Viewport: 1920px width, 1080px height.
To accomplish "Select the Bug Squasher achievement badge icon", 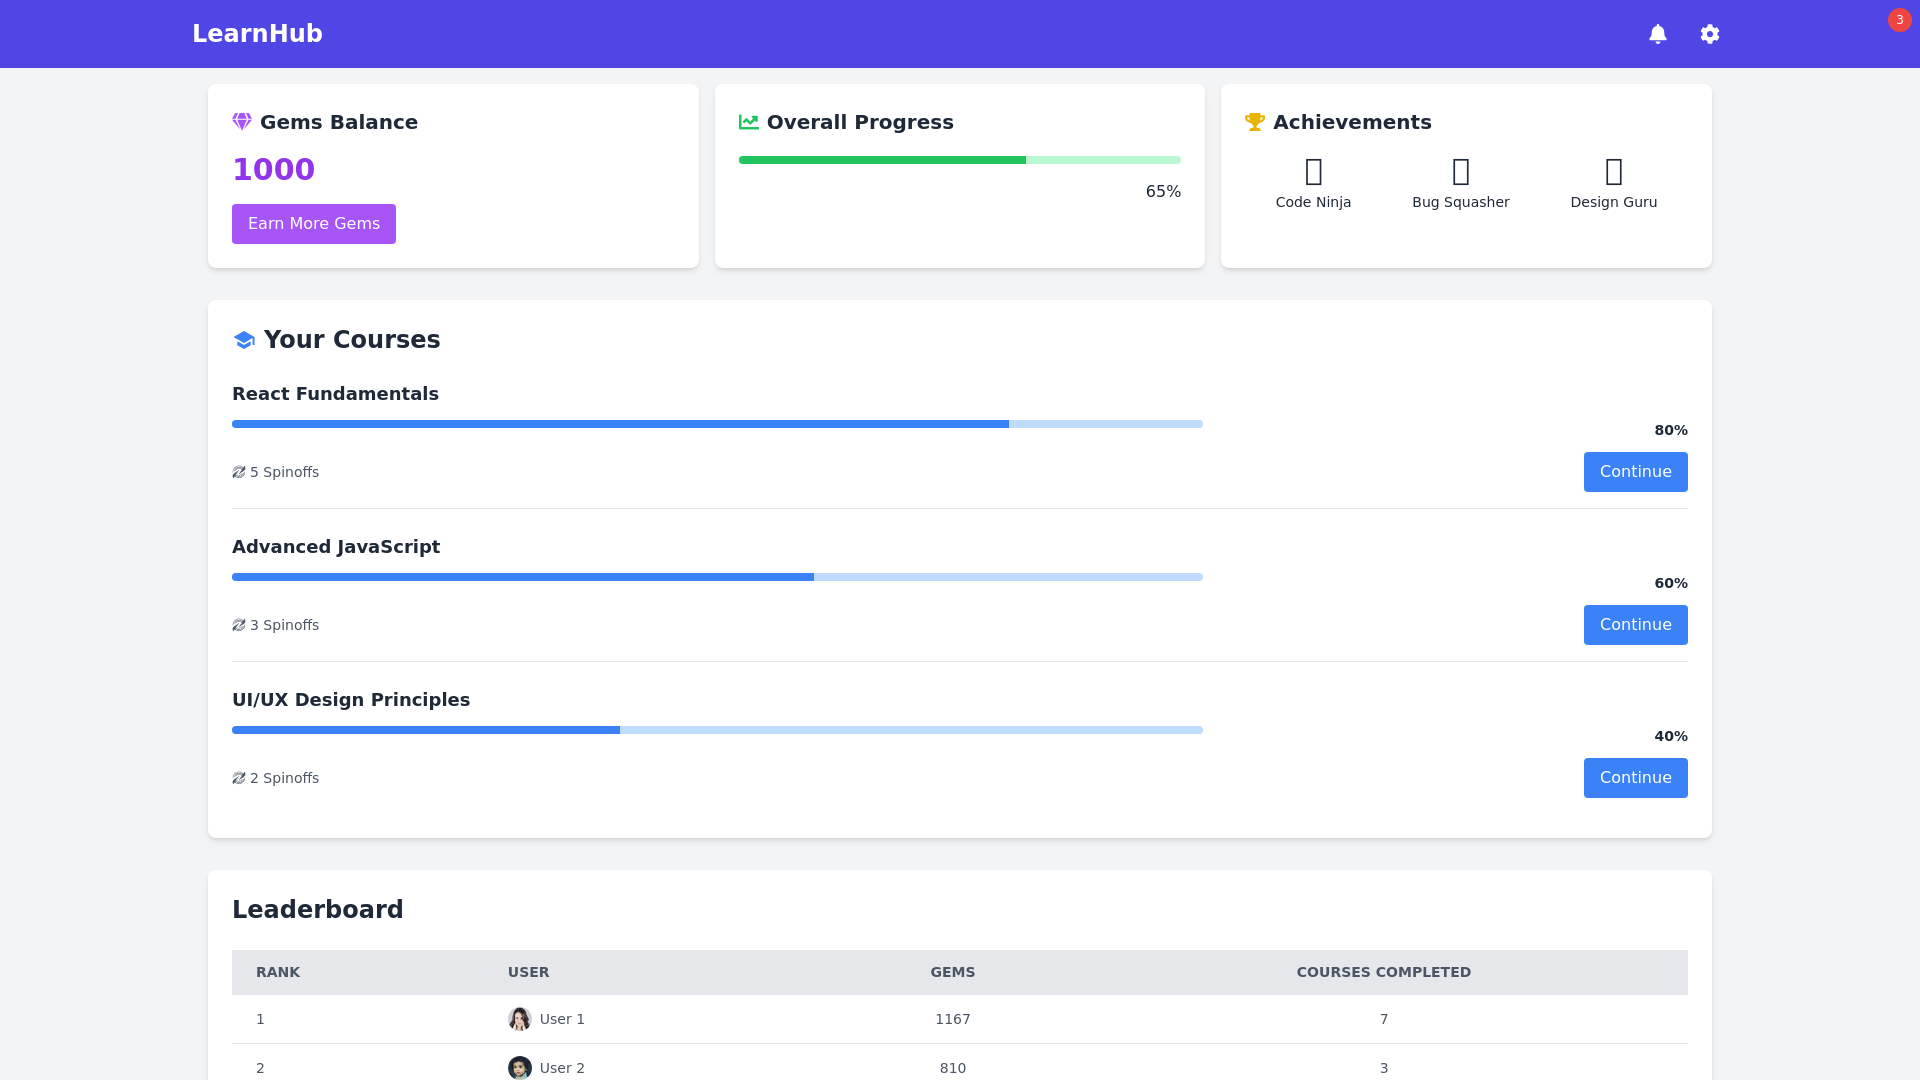I will [x=1461, y=172].
